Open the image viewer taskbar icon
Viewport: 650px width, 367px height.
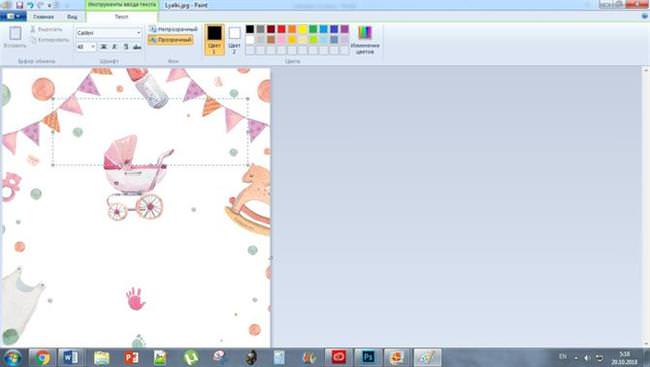coord(160,357)
